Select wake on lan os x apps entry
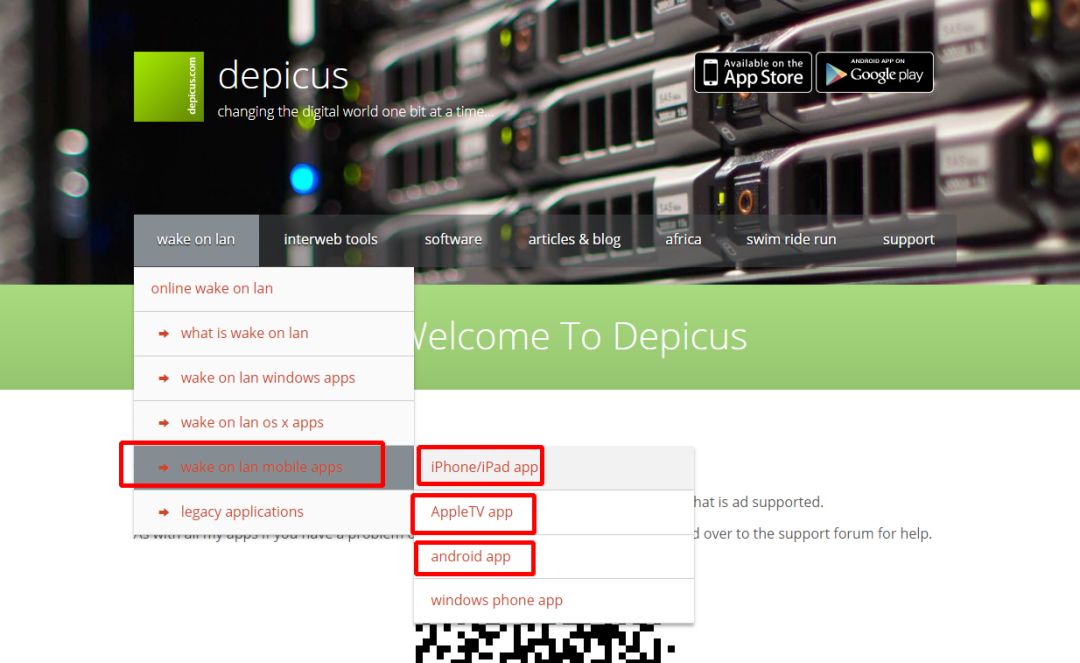The width and height of the screenshot is (1080, 663). 274,423
